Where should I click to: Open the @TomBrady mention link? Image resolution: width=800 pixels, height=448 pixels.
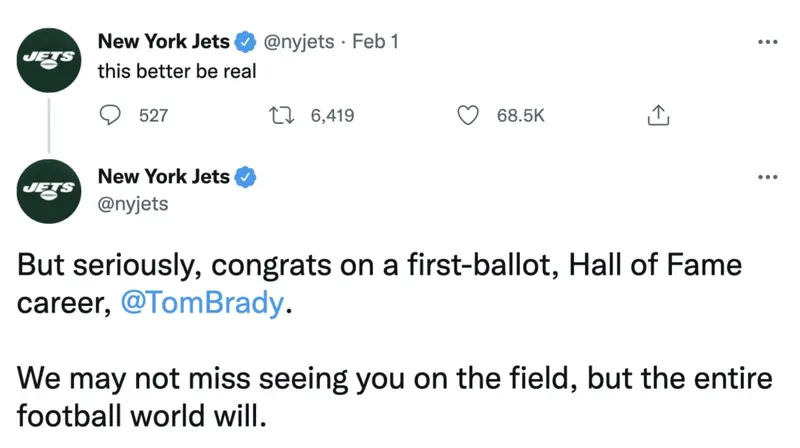coord(201,304)
